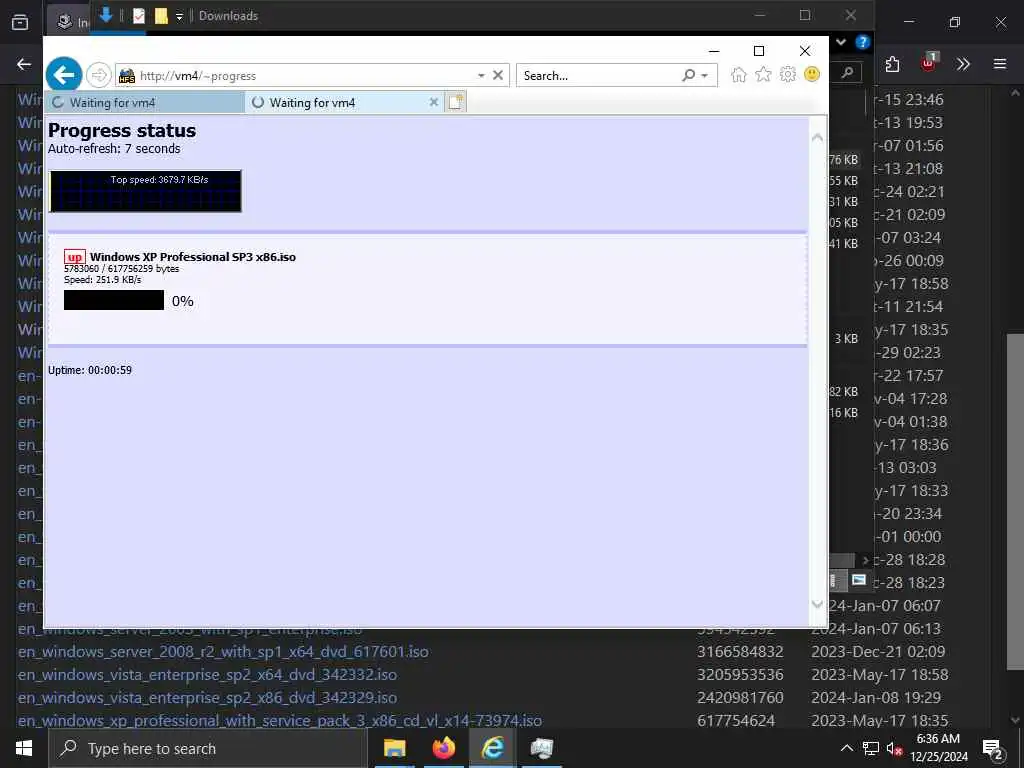Click the red 'up' badge beside the file
The width and height of the screenshot is (1024, 768).
click(x=75, y=257)
